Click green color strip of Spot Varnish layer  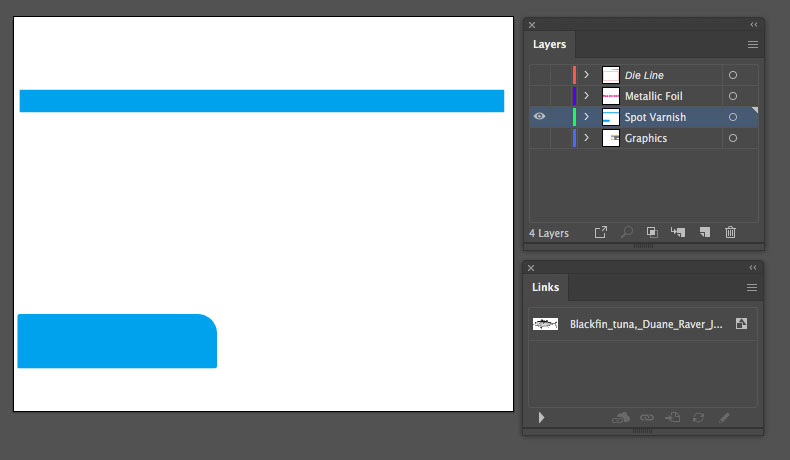click(574, 117)
